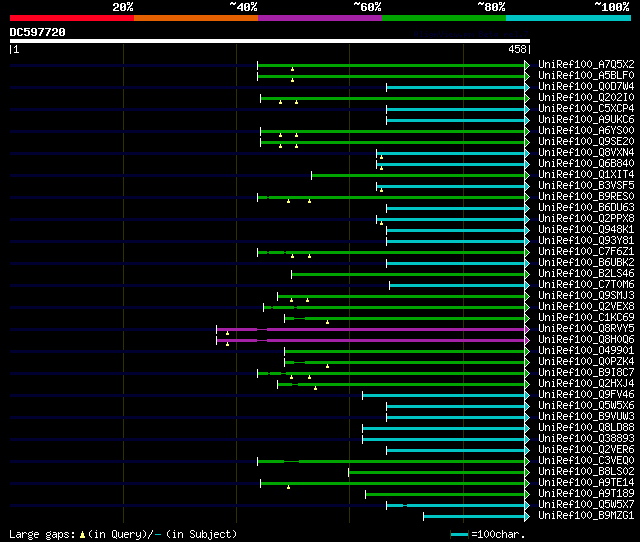The image size is (640, 542).
Task: Click the green ~80% identity color bar
Action: 444,18
